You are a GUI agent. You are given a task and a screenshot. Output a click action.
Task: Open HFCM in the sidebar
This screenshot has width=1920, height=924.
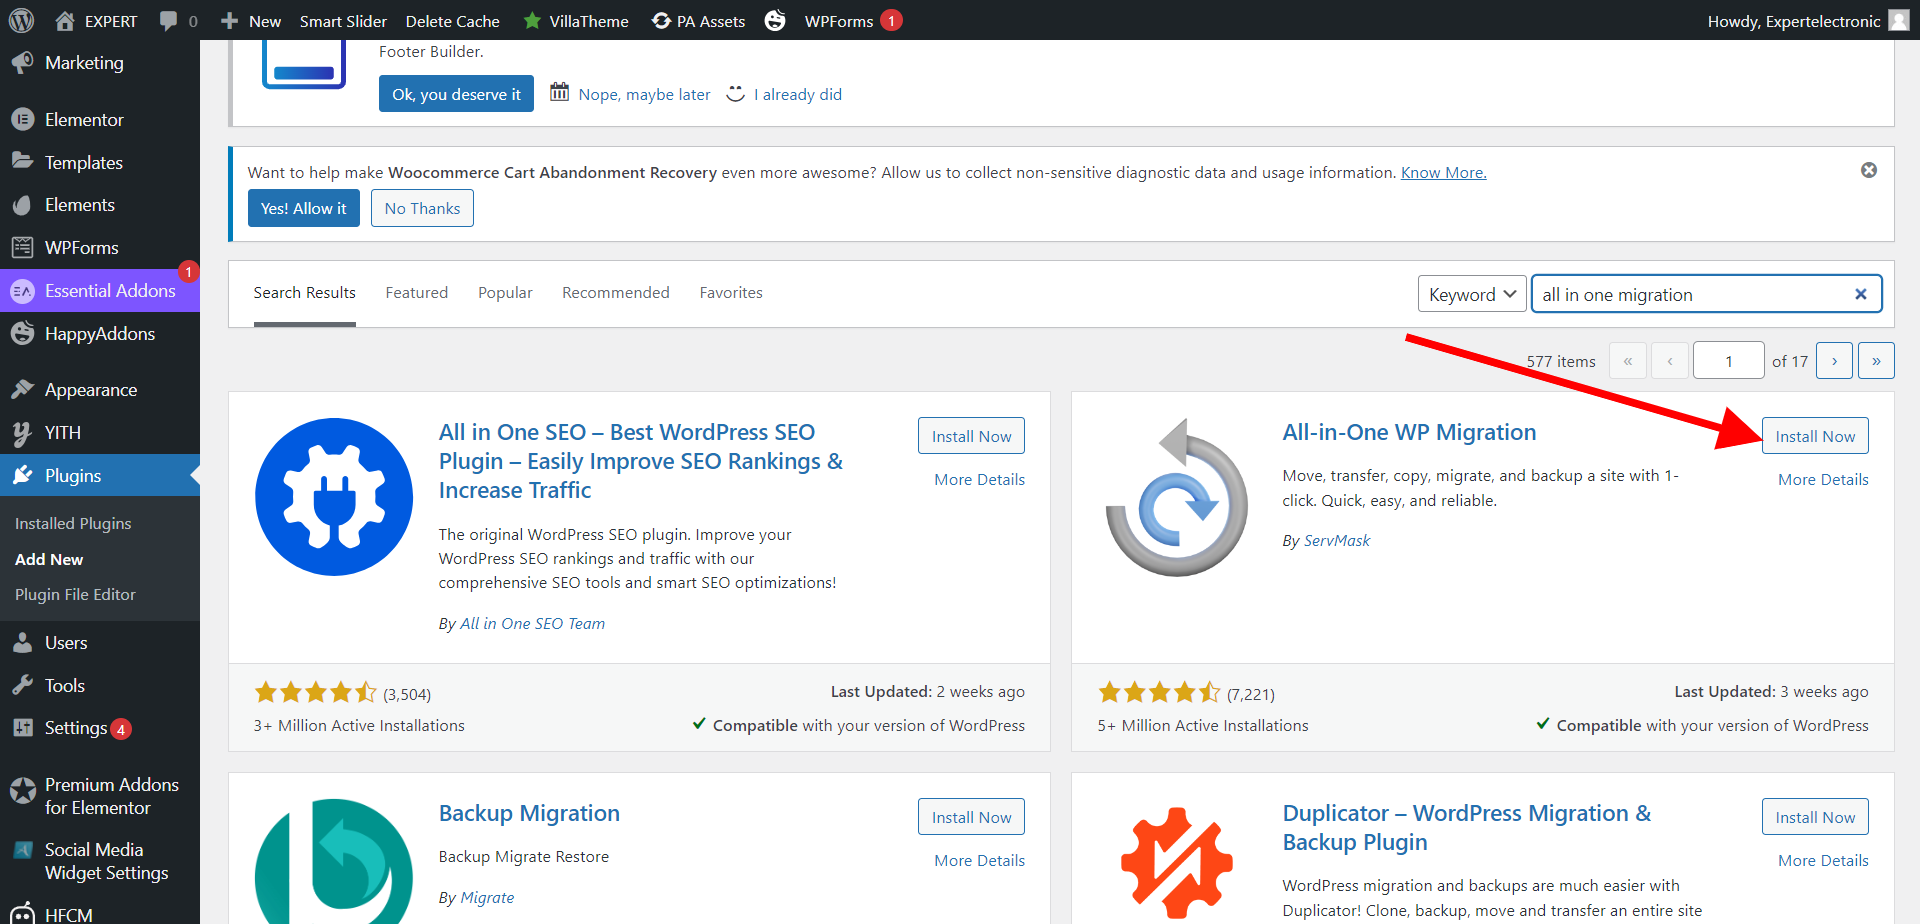point(100,914)
